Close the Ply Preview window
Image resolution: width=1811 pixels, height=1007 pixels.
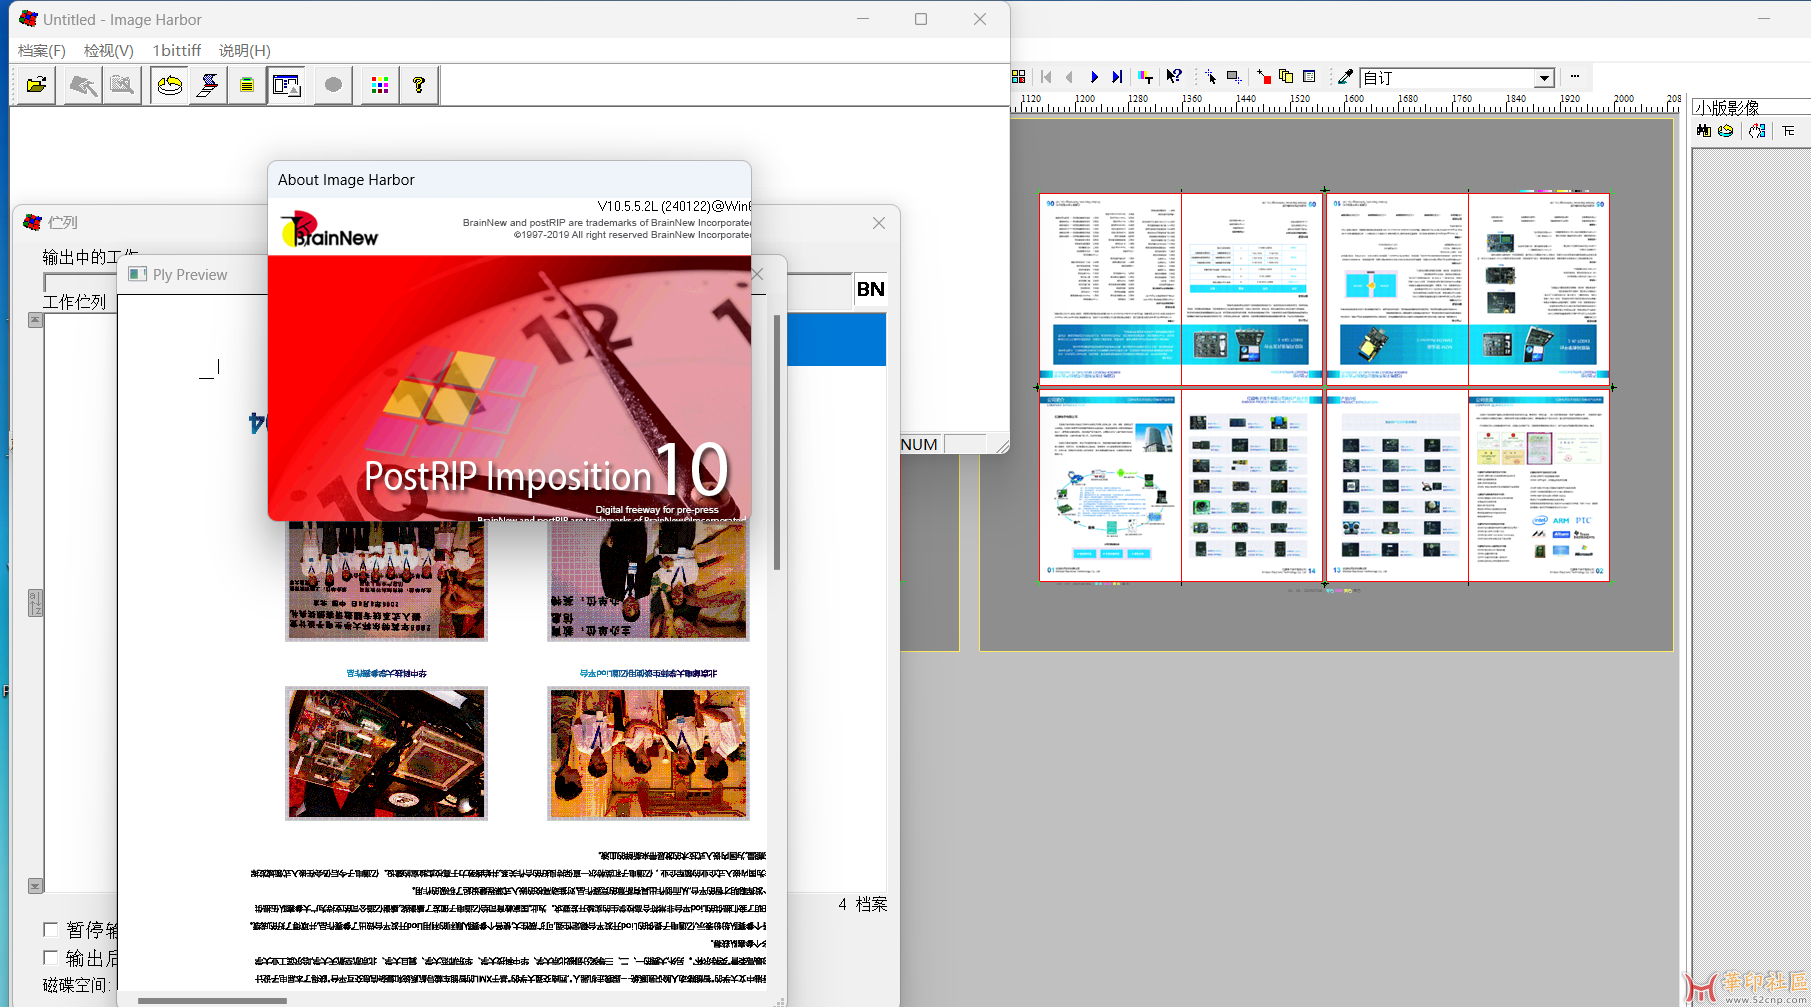(758, 274)
